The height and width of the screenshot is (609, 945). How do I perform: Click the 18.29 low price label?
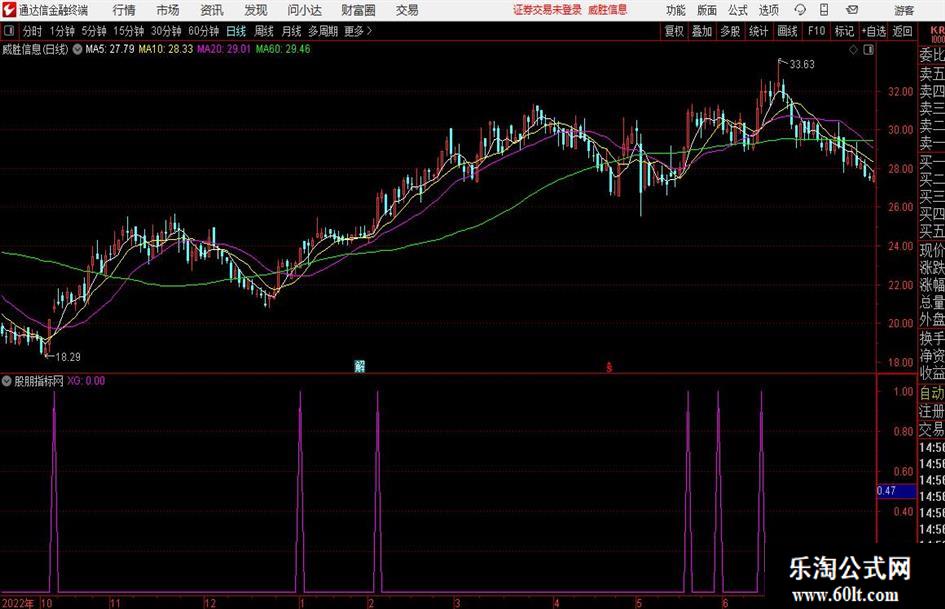[x=68, y=357]
